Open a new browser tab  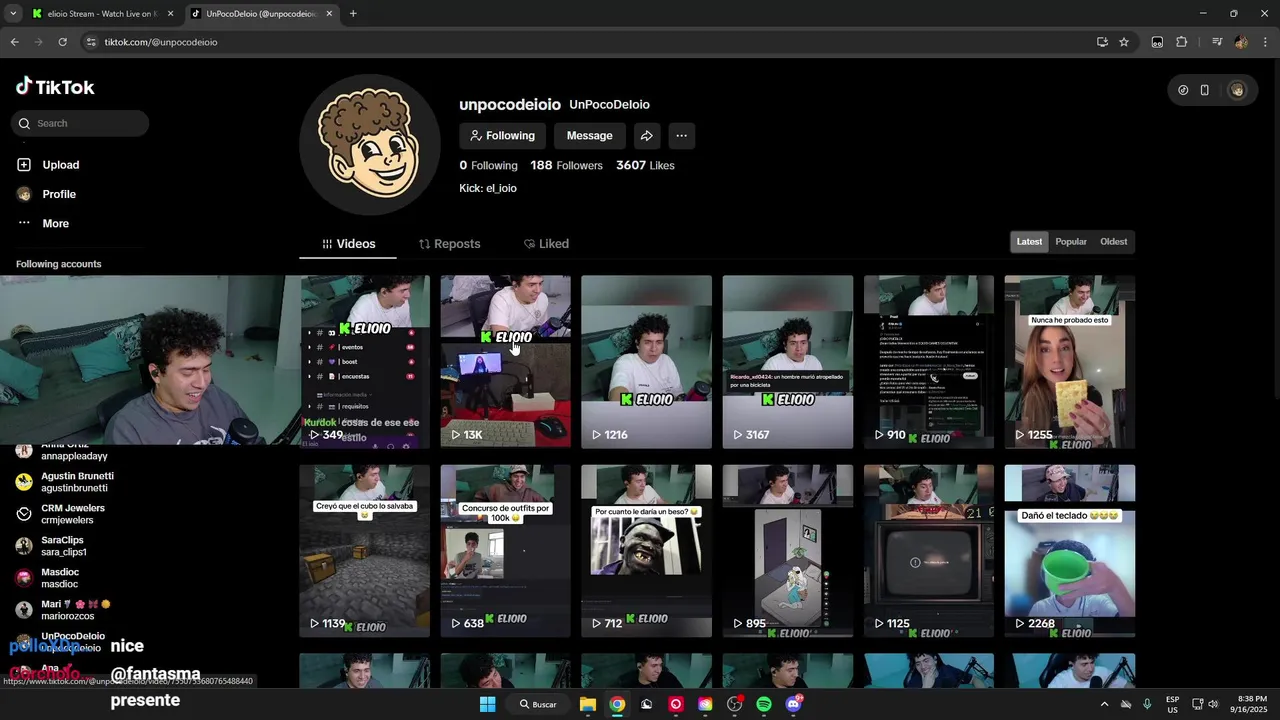coord(353,14)
